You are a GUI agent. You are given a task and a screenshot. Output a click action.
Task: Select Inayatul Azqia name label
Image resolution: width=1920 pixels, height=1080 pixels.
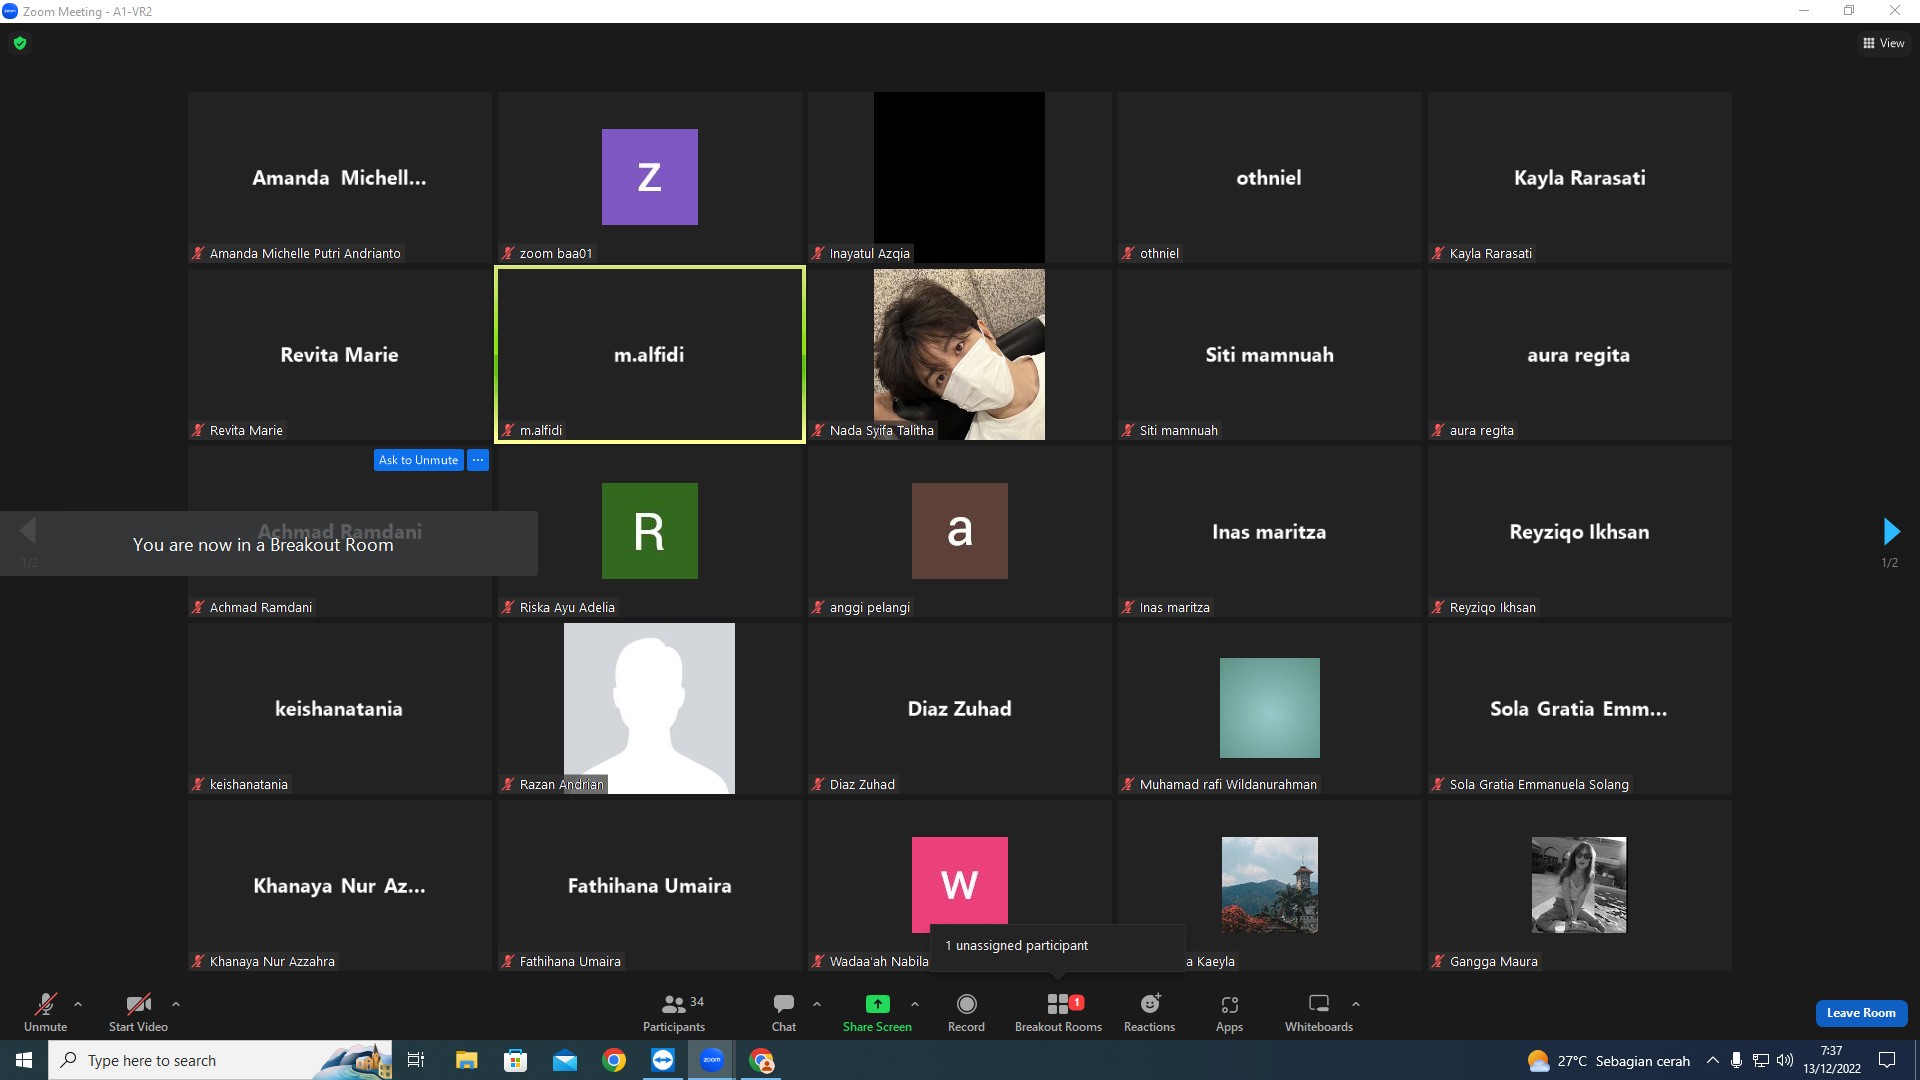(870, 254)
